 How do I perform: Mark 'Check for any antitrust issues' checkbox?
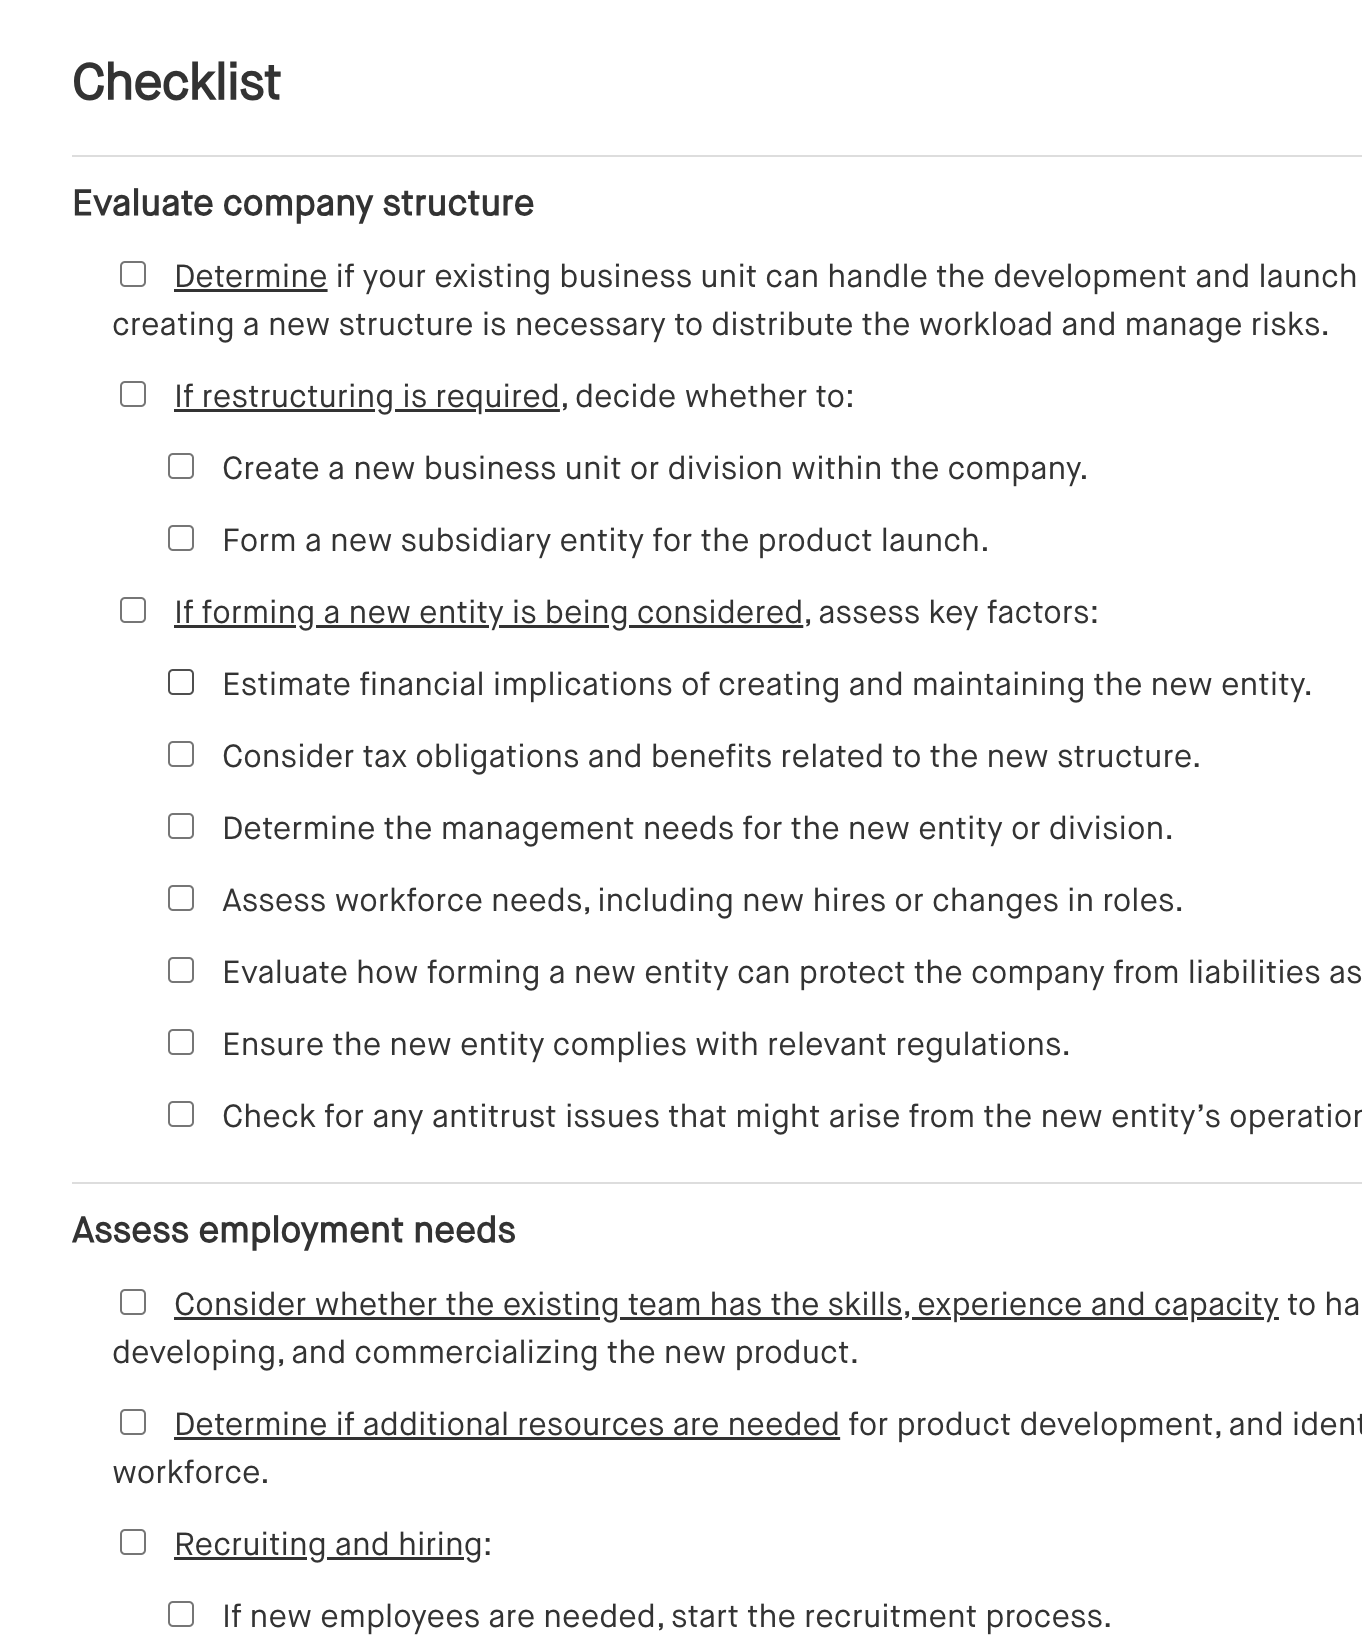181,1114
